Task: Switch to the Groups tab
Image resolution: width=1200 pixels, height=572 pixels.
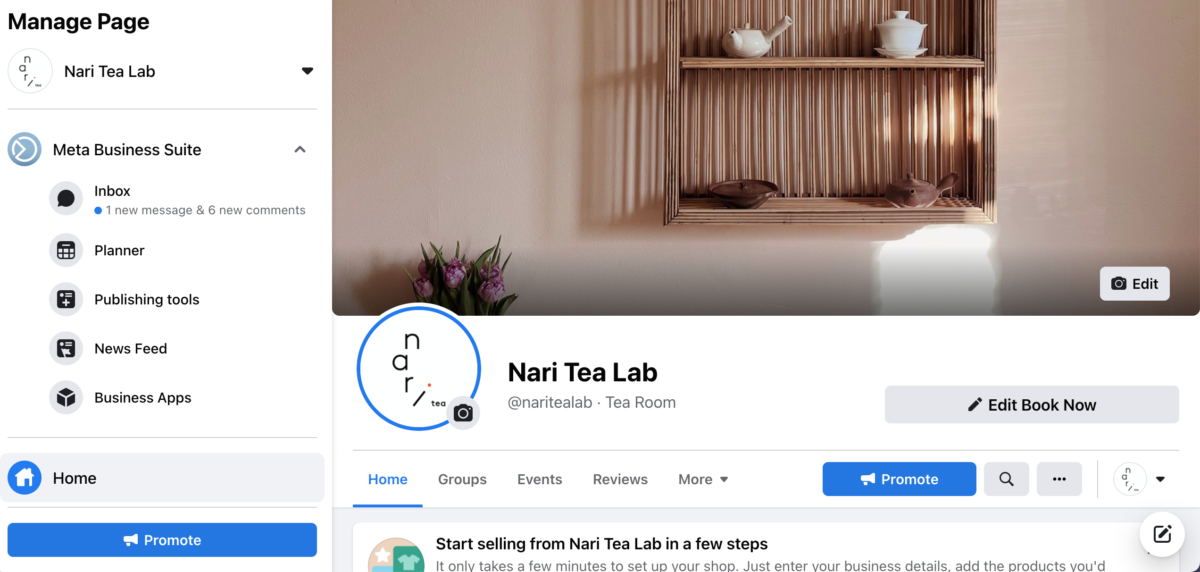Action: [462, 479]
